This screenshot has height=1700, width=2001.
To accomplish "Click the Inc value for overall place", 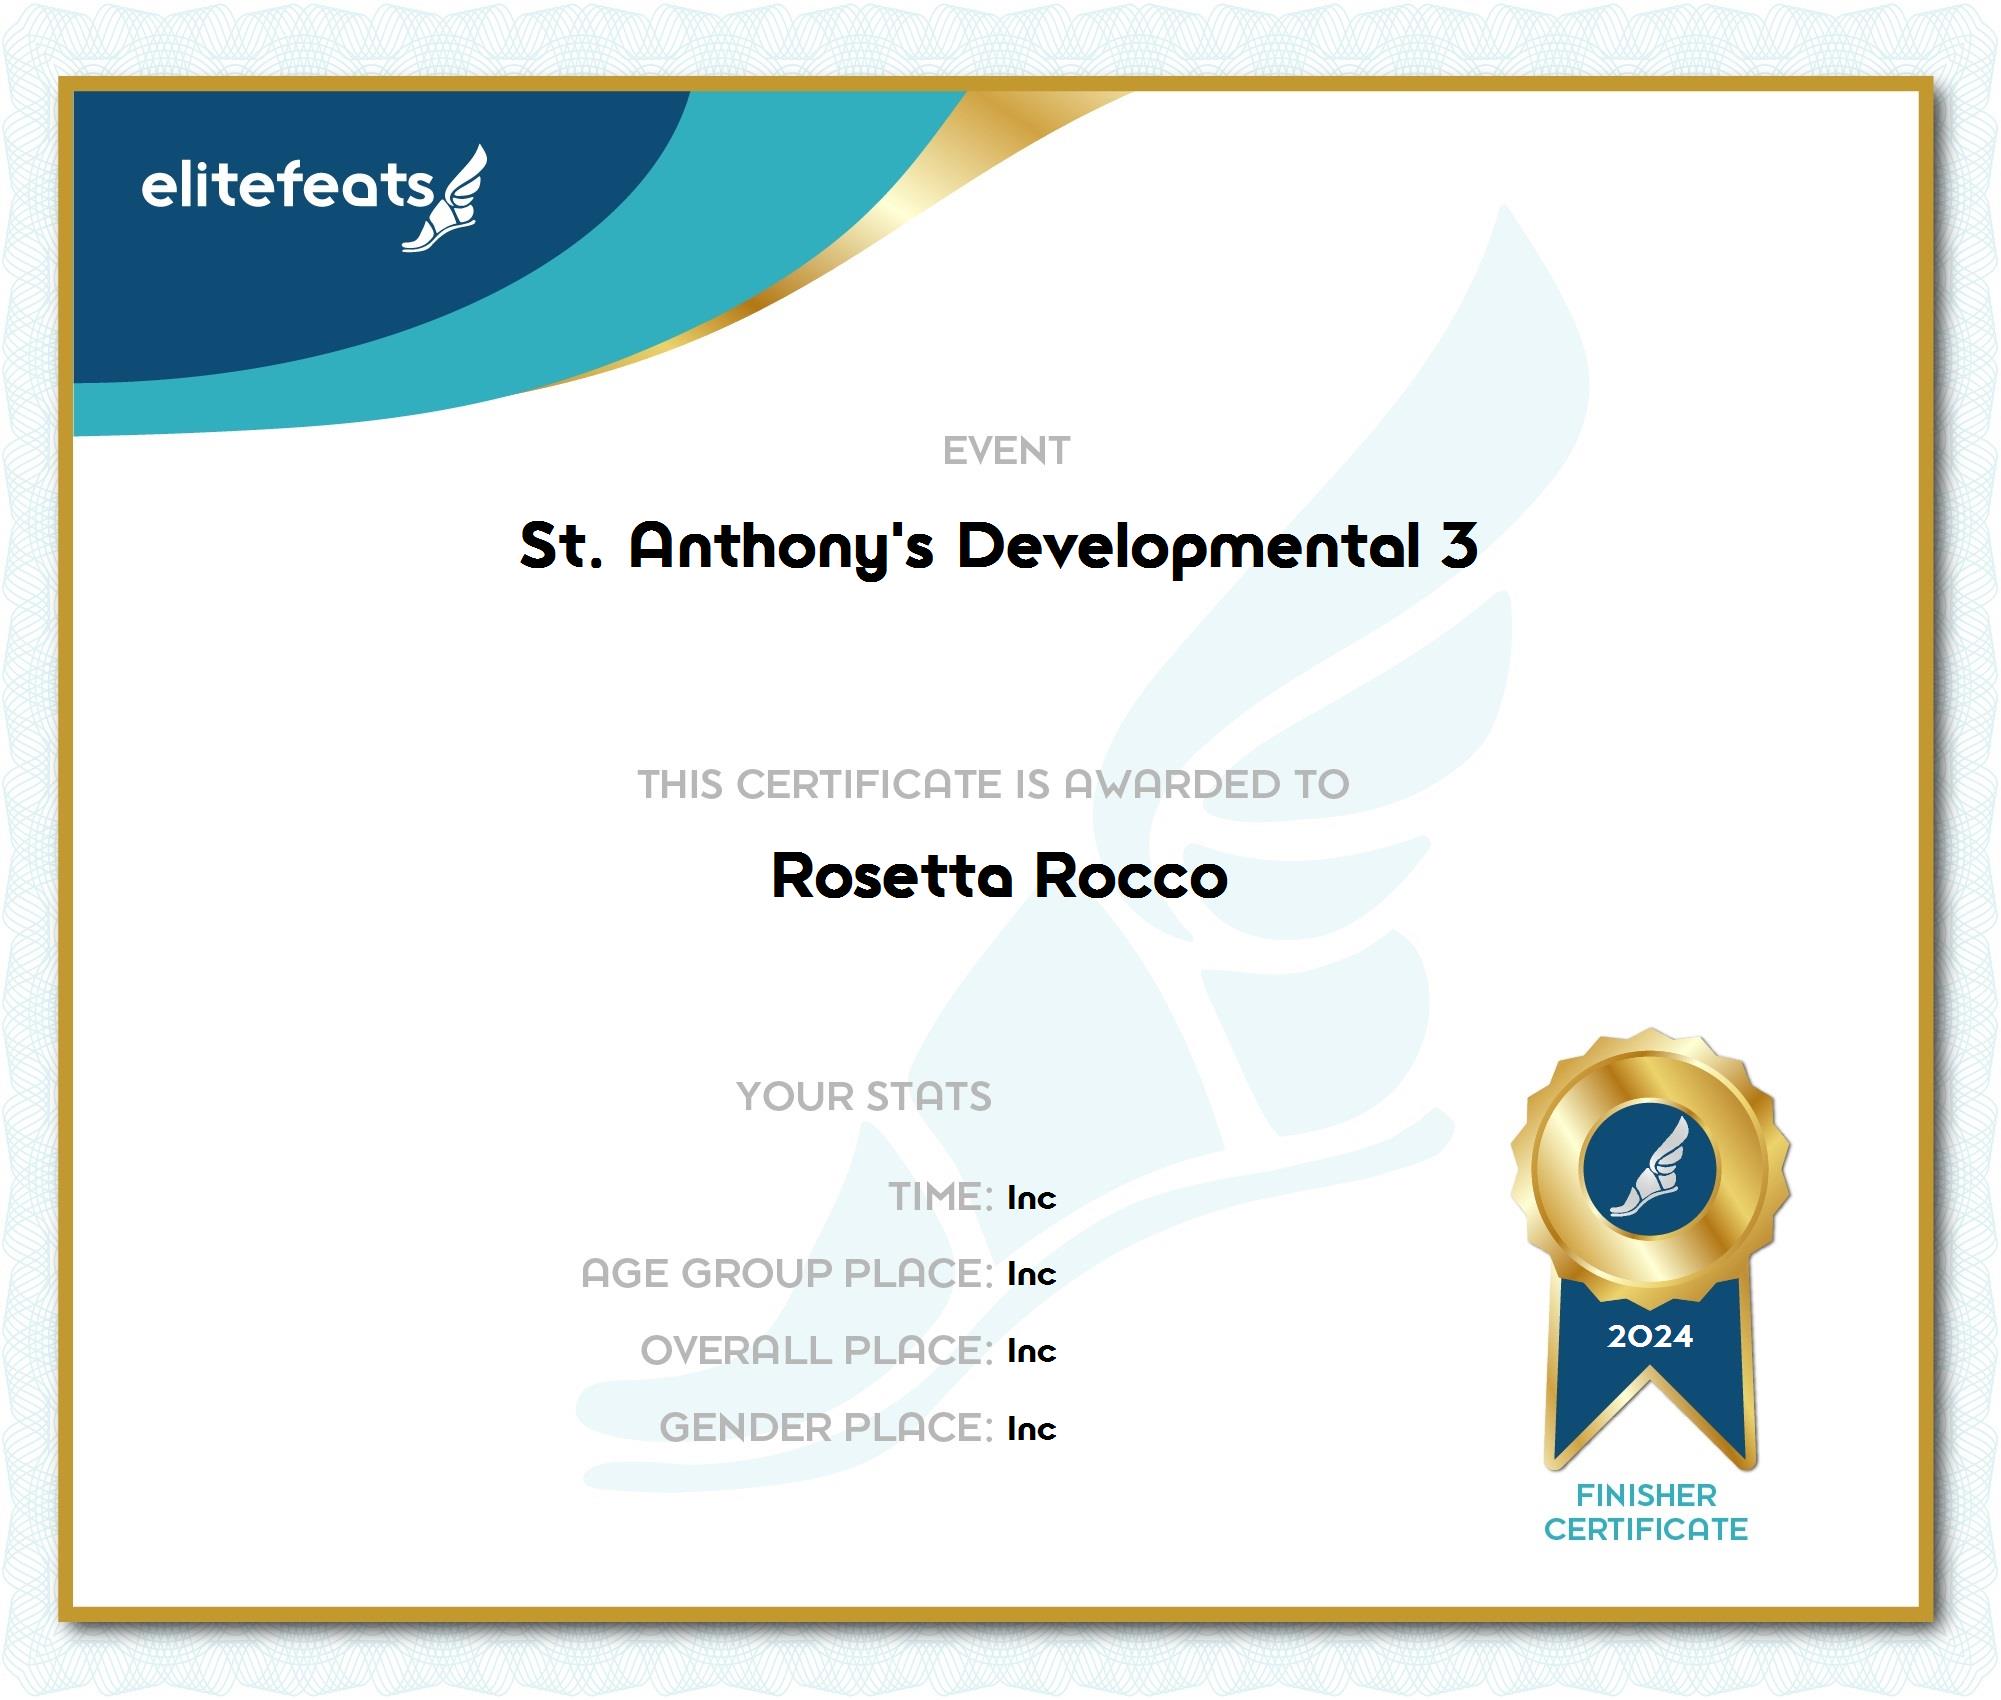I will coord(1031,1352).
